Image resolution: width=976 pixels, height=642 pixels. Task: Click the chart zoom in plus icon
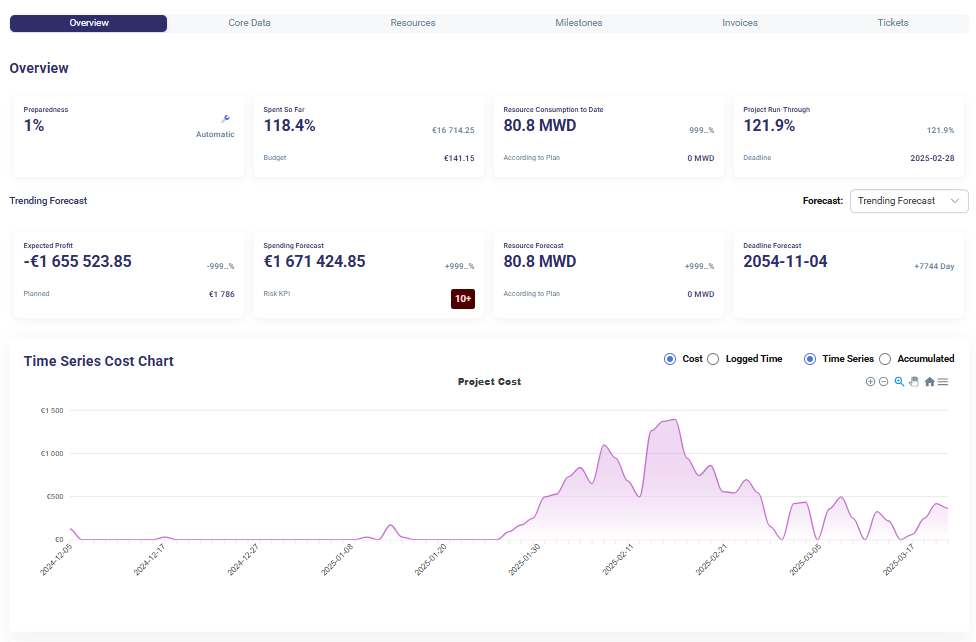click(870, 382)
